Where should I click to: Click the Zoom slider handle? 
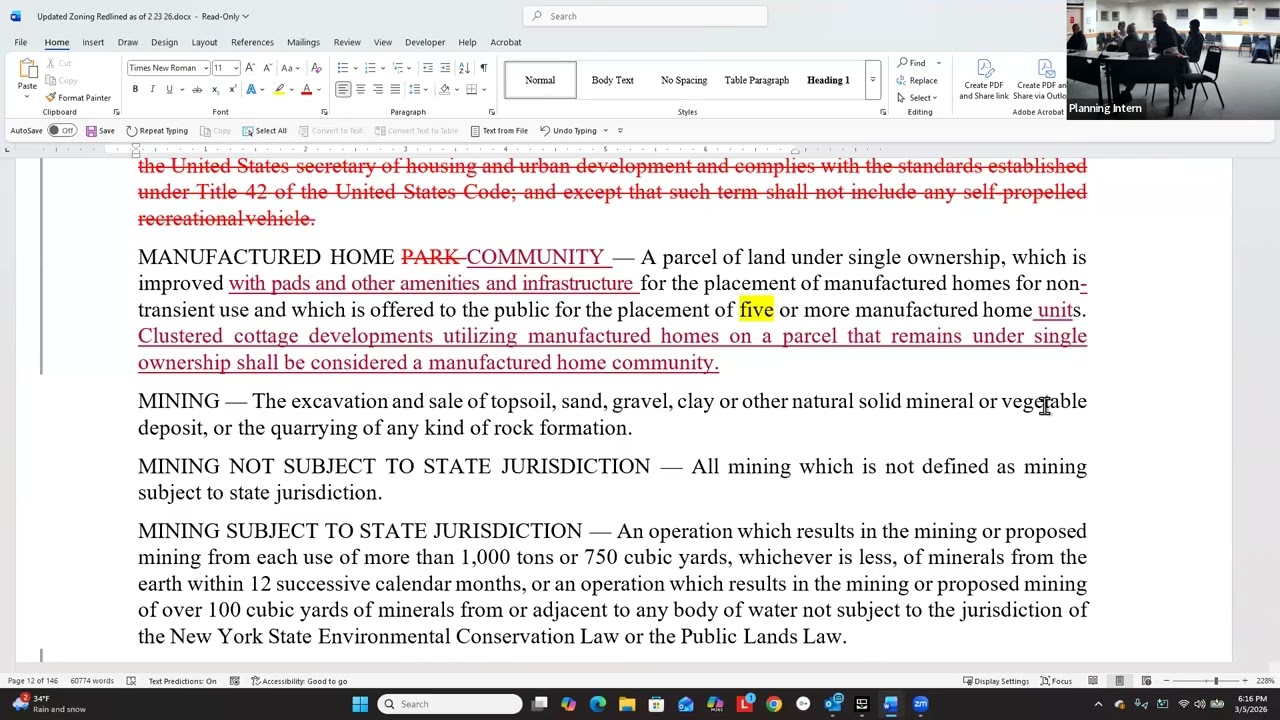pos(1216,681)
